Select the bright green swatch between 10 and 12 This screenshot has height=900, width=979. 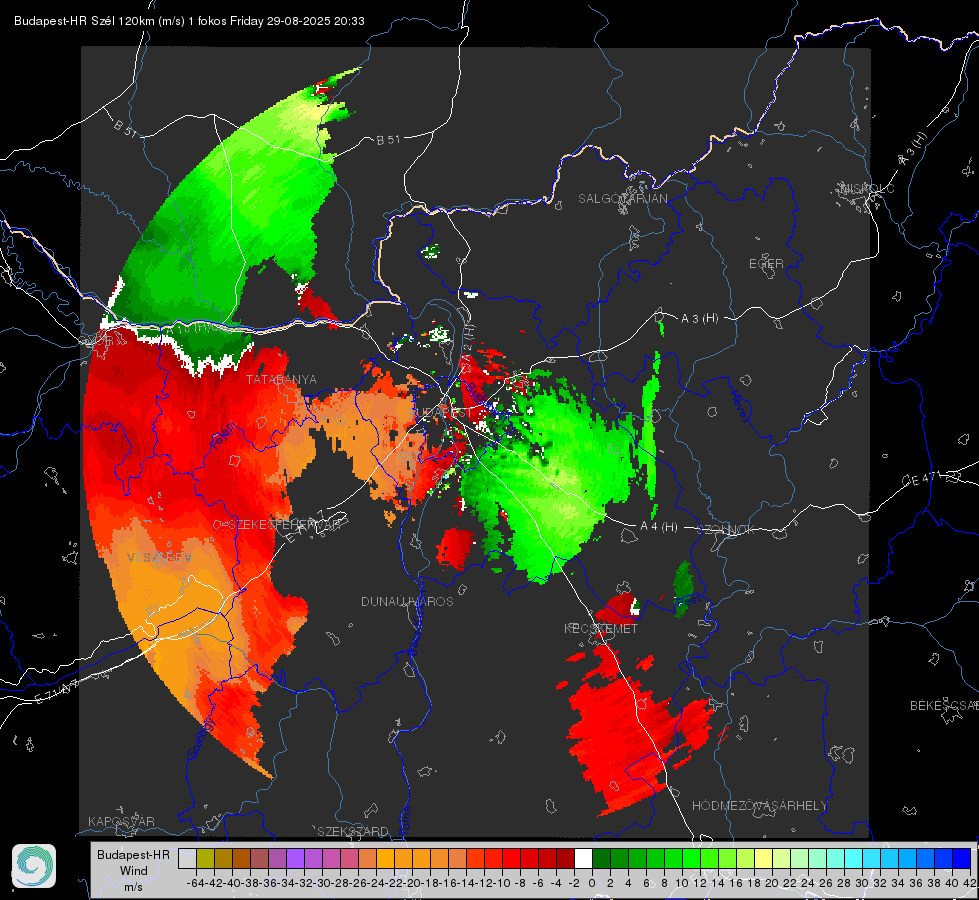pos(691,859)
